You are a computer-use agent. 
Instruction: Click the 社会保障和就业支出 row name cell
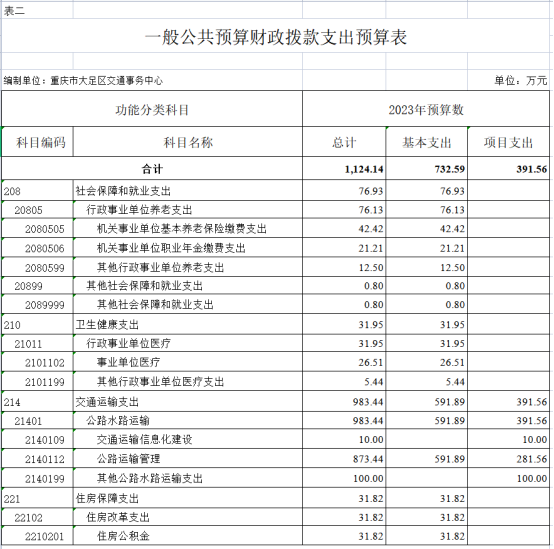[188, 191]
